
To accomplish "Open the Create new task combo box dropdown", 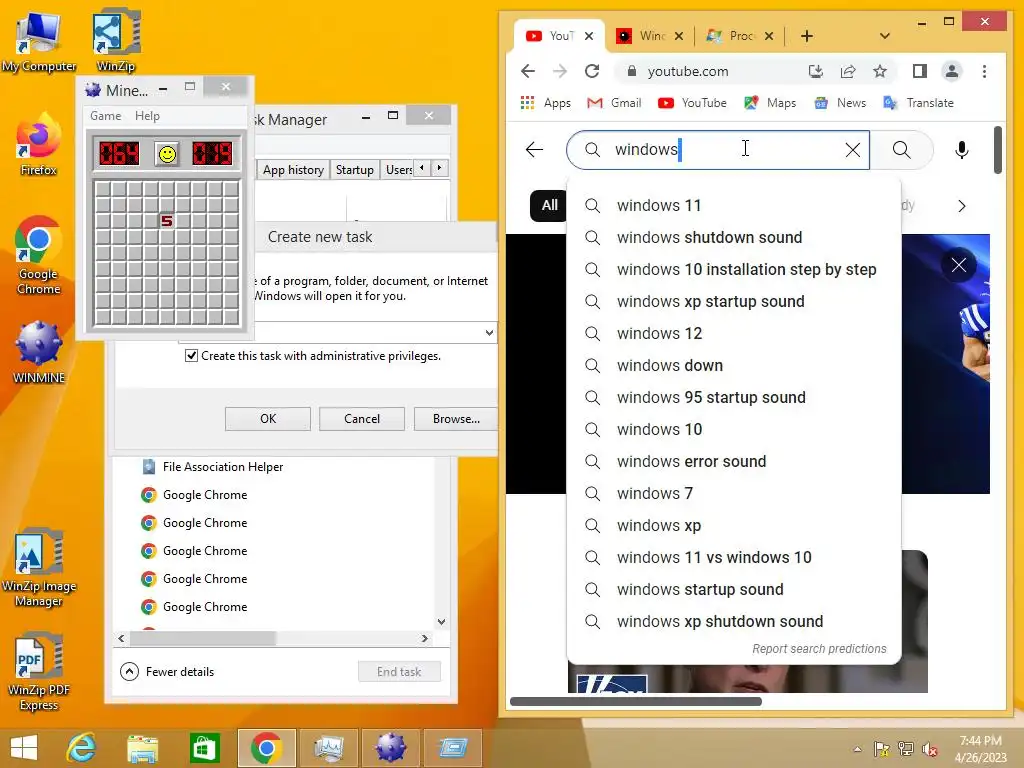I will [x=489, y=332].
